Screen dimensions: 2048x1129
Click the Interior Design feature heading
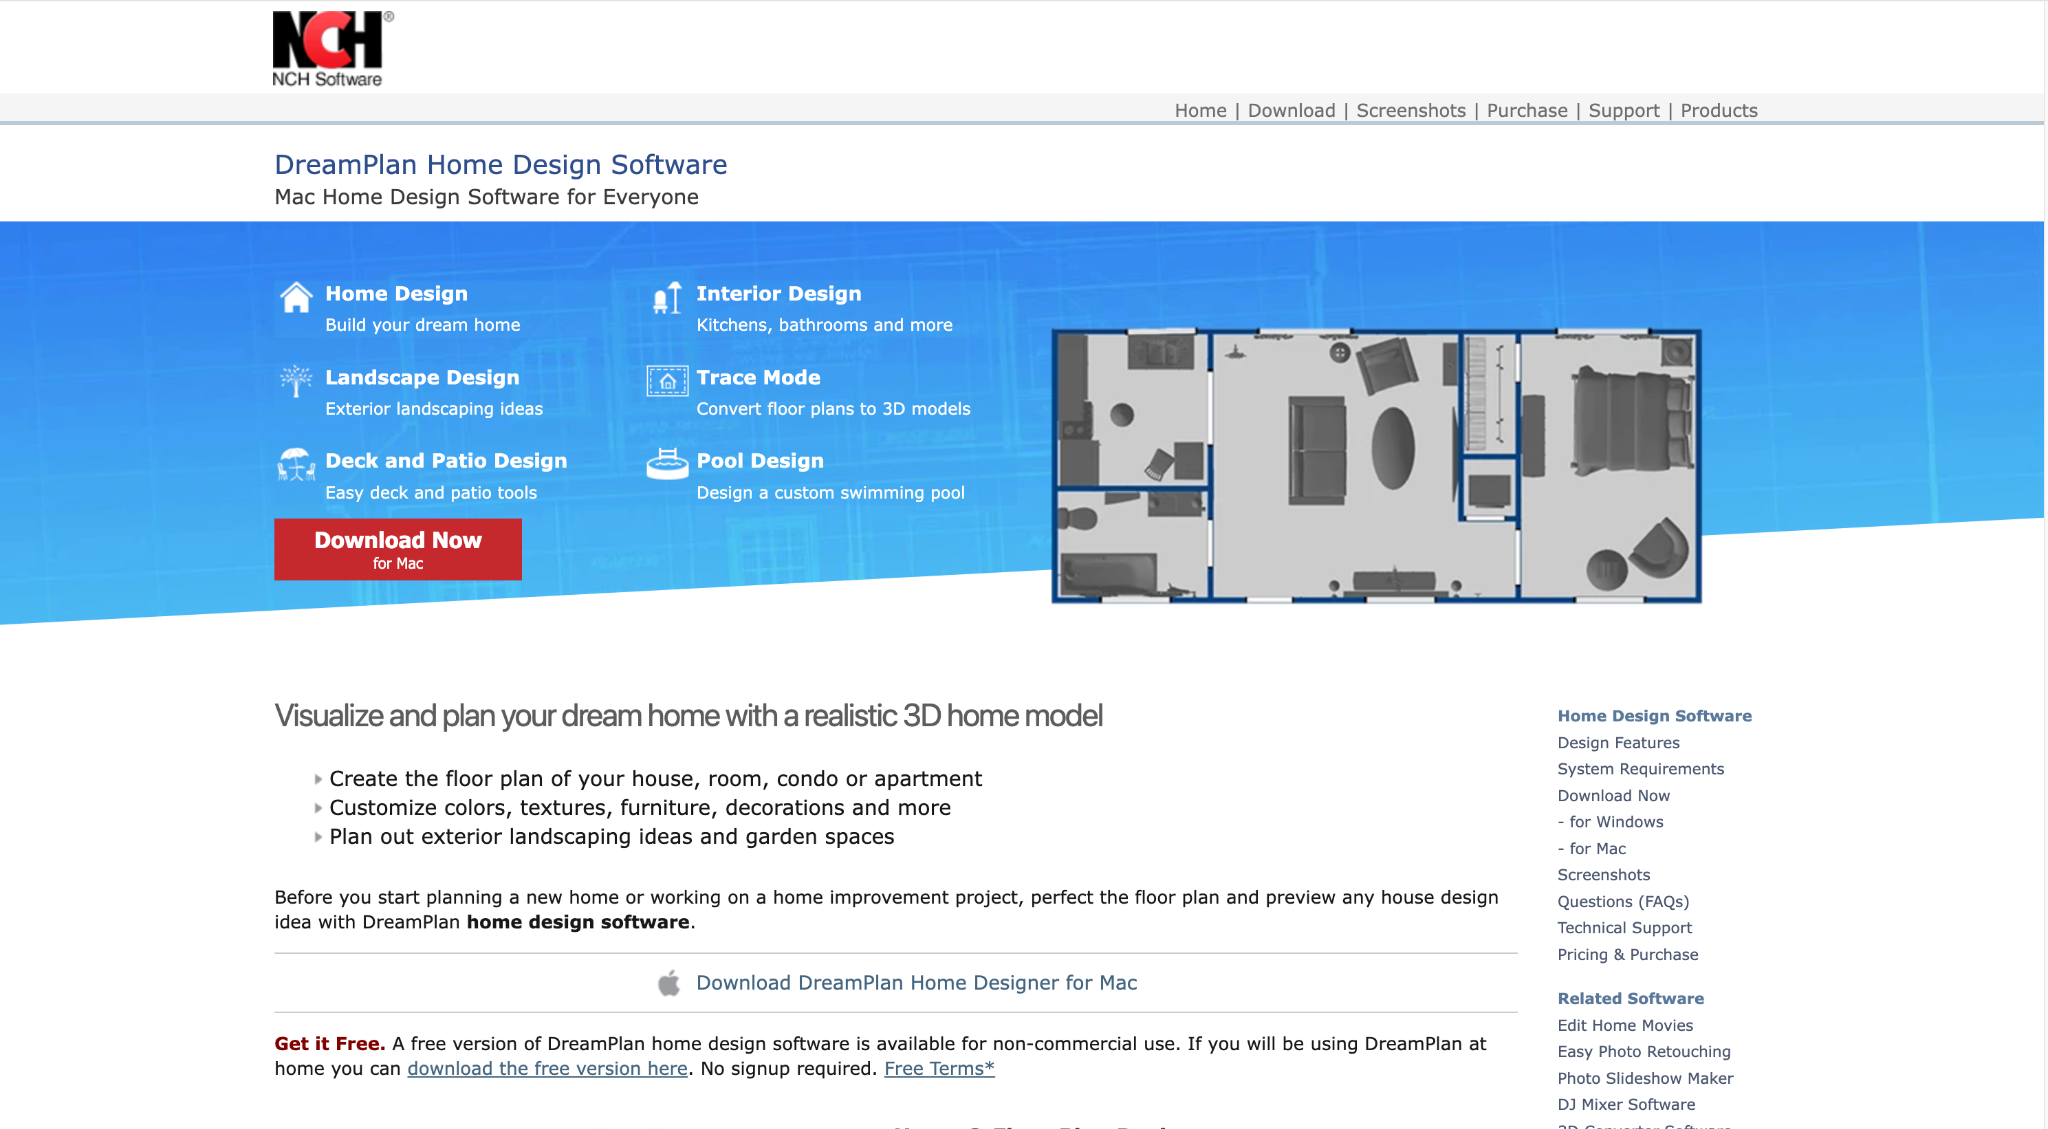(x=778, y=294)
